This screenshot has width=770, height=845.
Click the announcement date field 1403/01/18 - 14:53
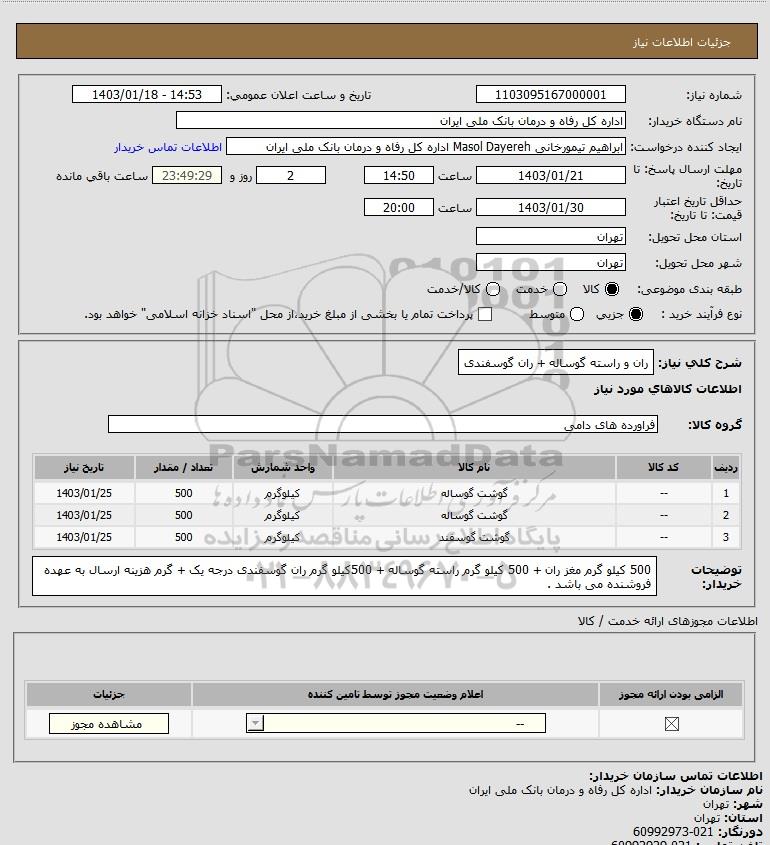coord(147,94)
